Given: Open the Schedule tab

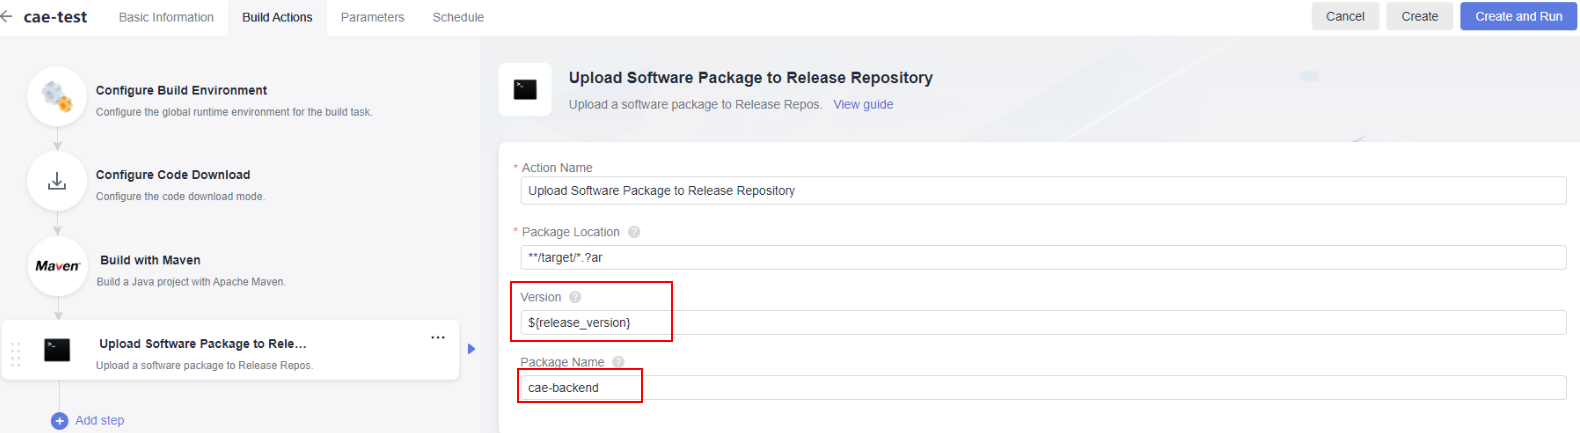Looking at the screenshot, I should (458, 17).
